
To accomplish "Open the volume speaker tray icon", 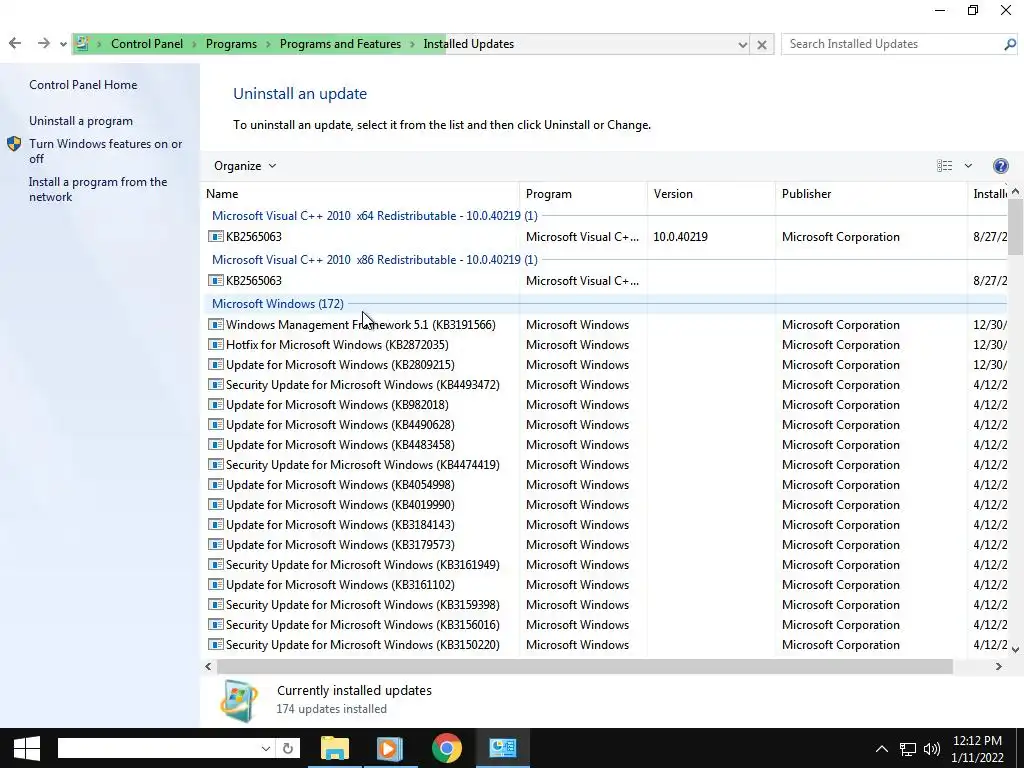I will (x=932, y=748).
